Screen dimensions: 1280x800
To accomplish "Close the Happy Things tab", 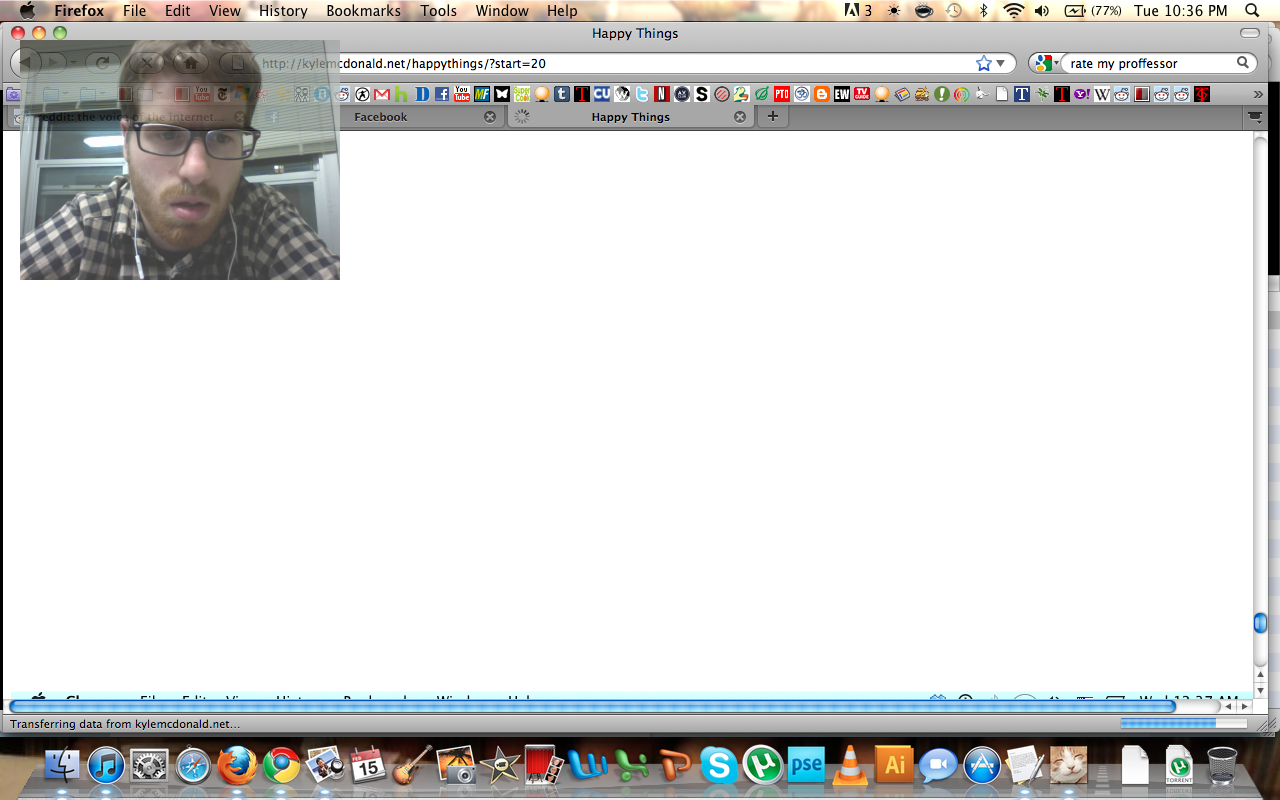I will 740,117.
